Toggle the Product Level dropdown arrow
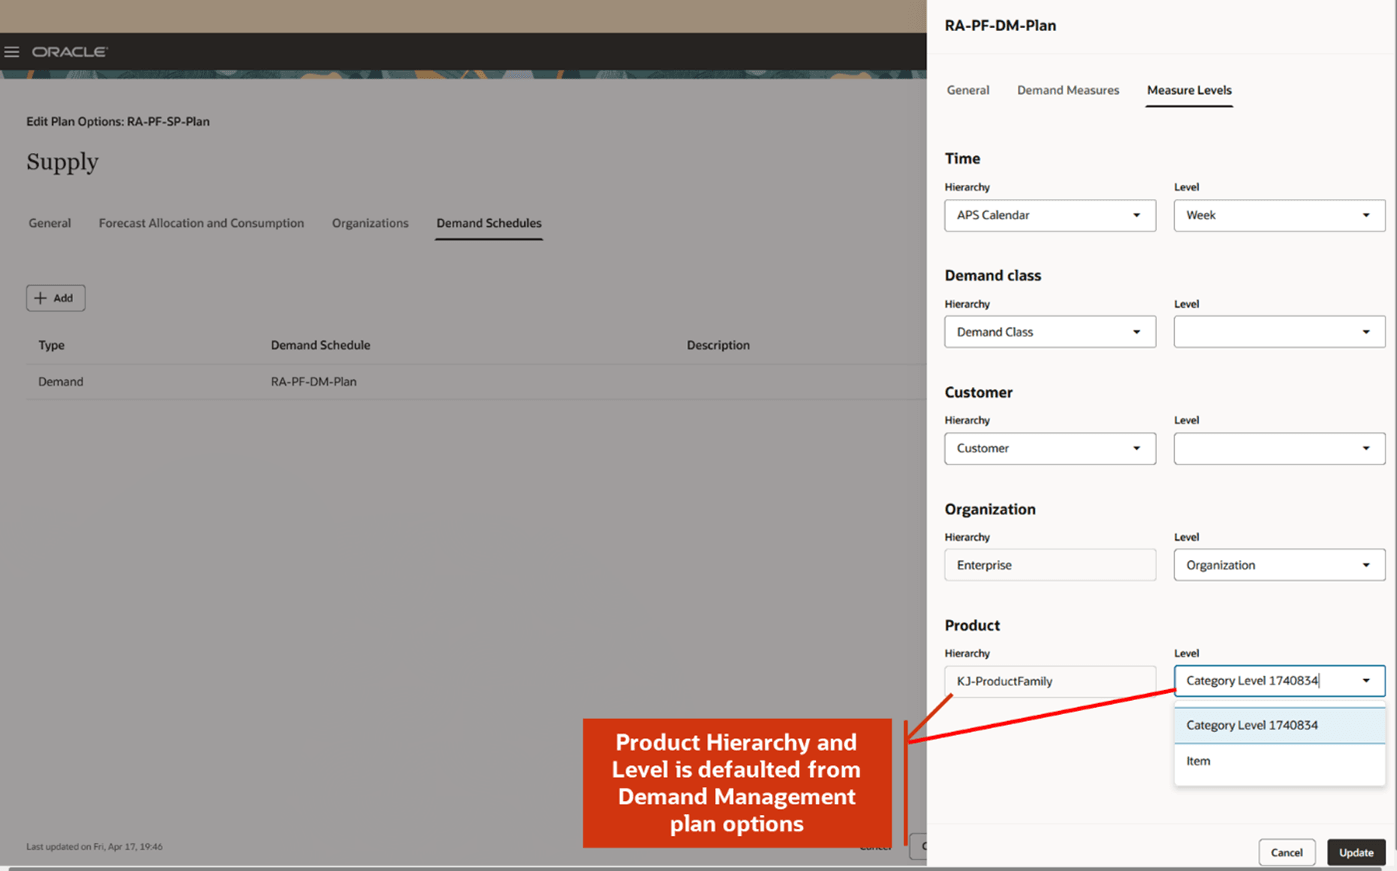1397x871 pixels. pyautogui.click(x=1366, y=681)
